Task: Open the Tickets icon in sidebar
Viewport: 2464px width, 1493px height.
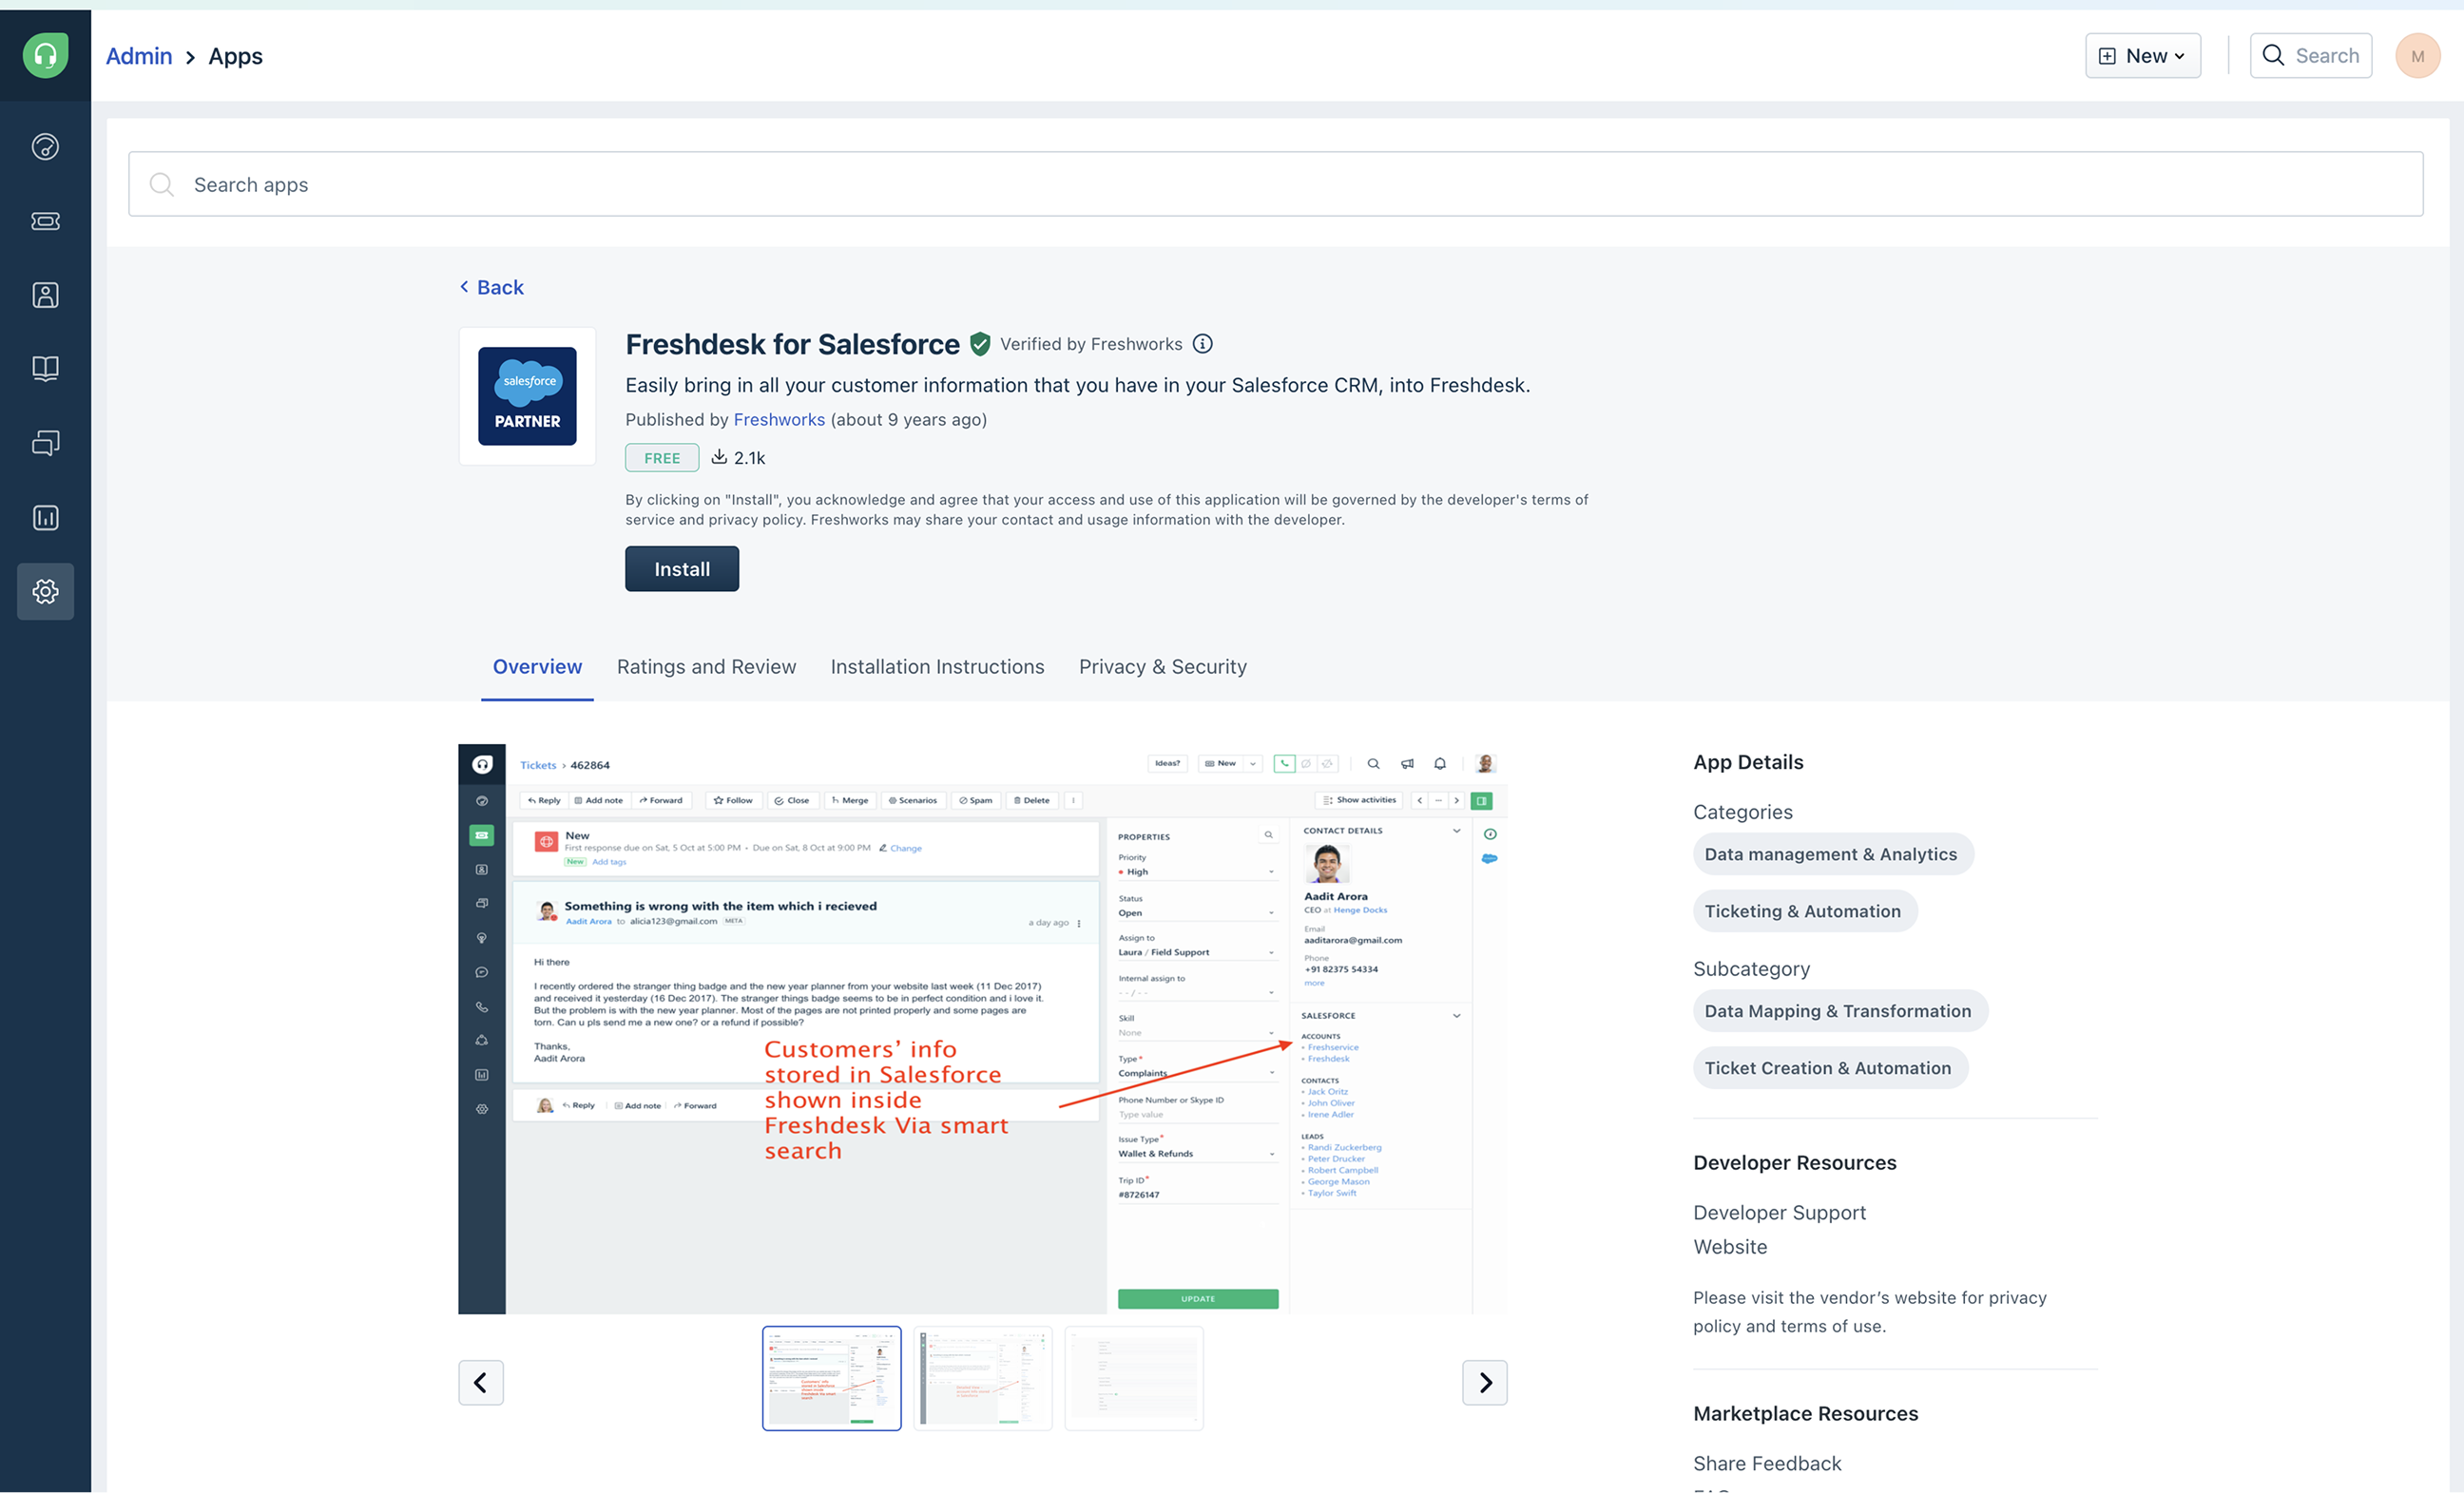Action: click(x=45, y=221)
